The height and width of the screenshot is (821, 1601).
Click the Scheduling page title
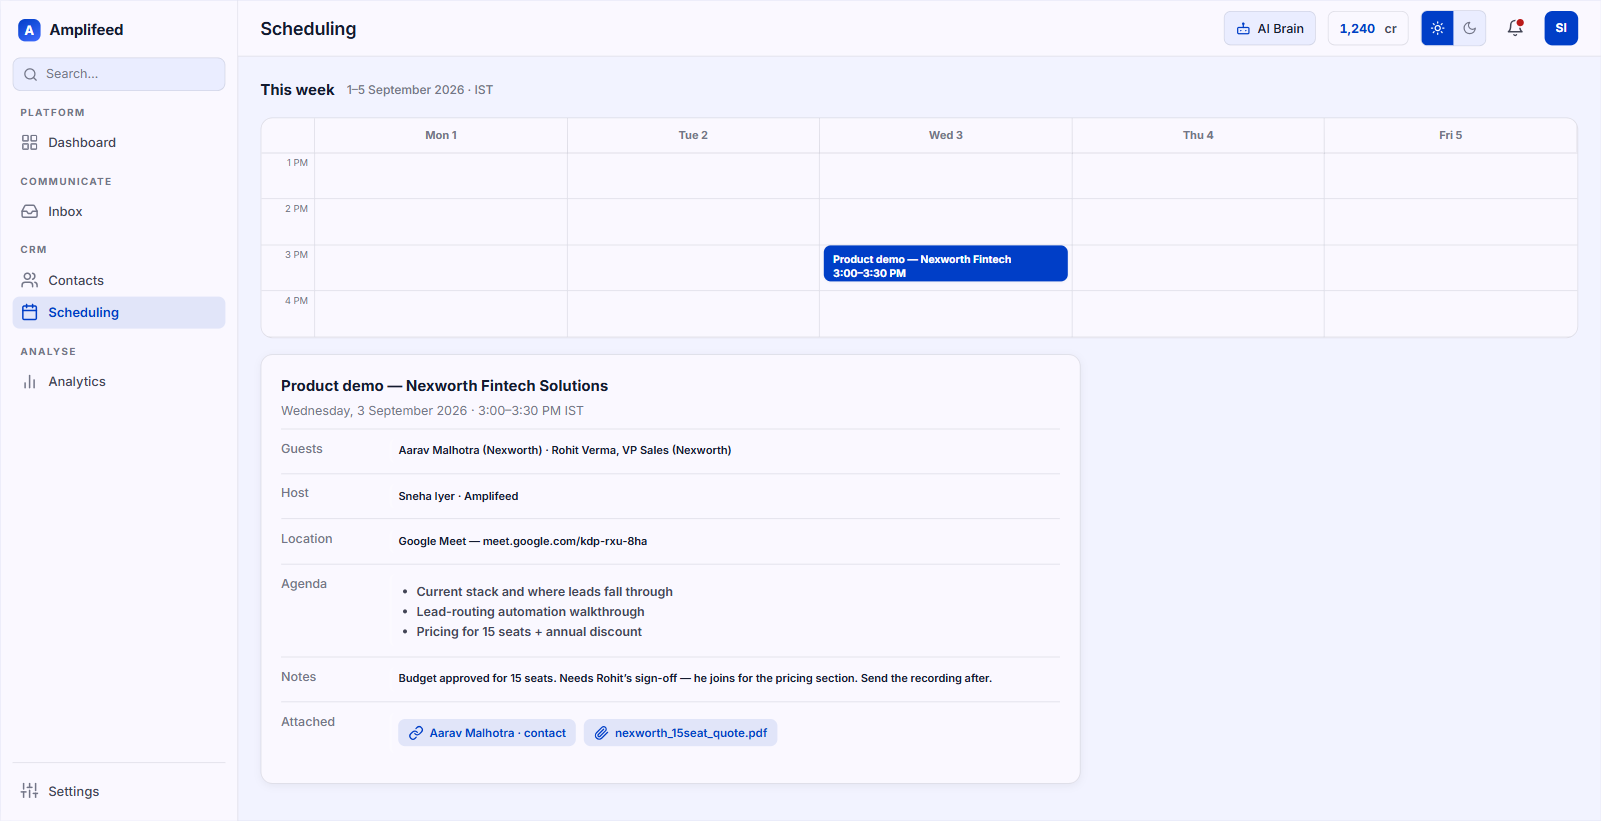pos(308,29)
